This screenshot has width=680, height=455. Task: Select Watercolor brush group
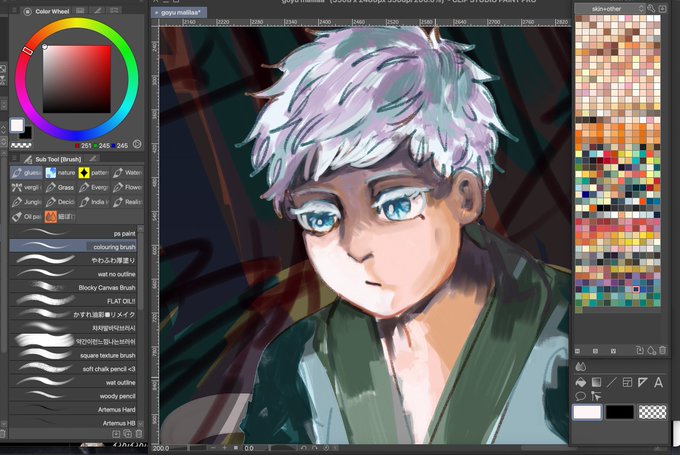(127, 173)
